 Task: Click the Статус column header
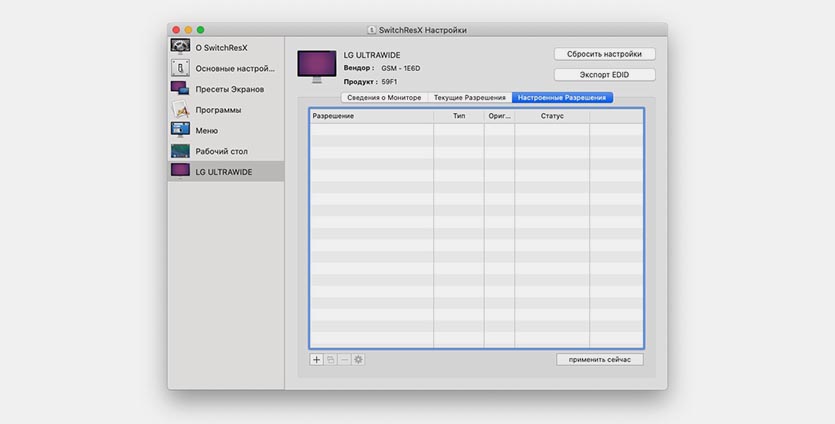point(552,116)
